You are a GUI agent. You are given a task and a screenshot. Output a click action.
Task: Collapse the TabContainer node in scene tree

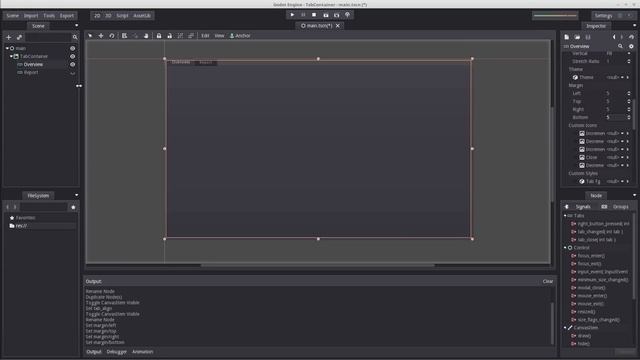(11, 56)
